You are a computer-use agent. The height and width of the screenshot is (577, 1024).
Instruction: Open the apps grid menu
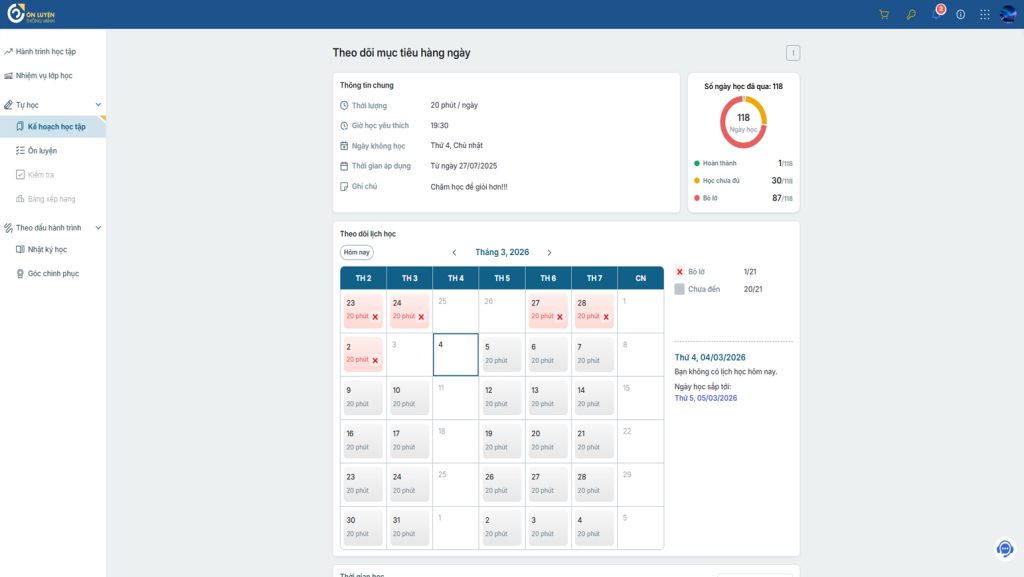[985, 14]
